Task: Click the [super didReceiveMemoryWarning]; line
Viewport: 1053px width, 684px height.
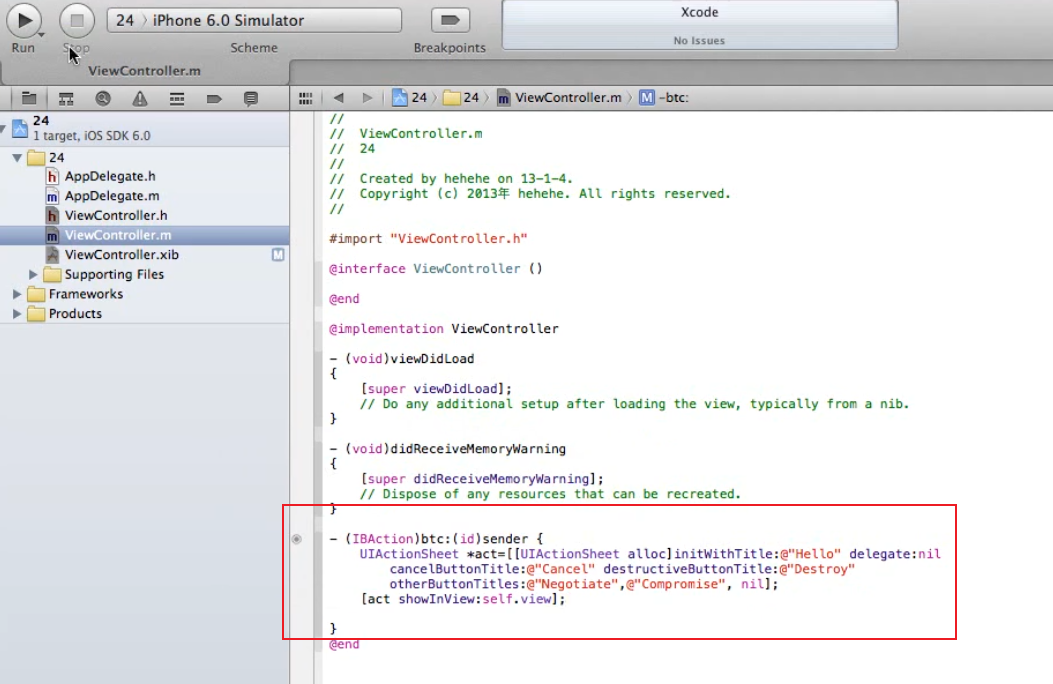Action: pos(482,479)
